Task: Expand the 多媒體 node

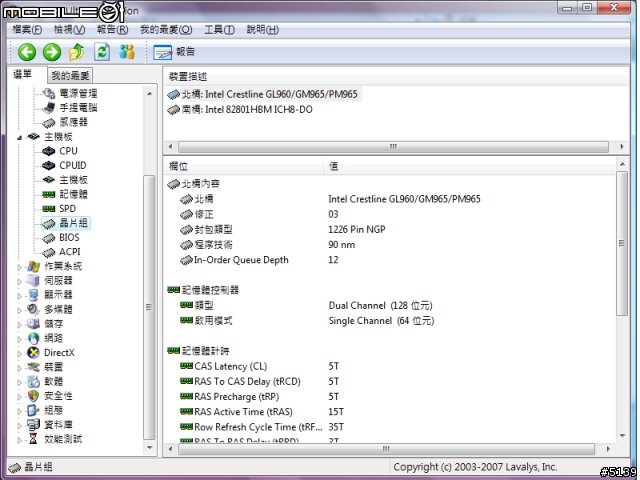Action: (x=19, y=310)
